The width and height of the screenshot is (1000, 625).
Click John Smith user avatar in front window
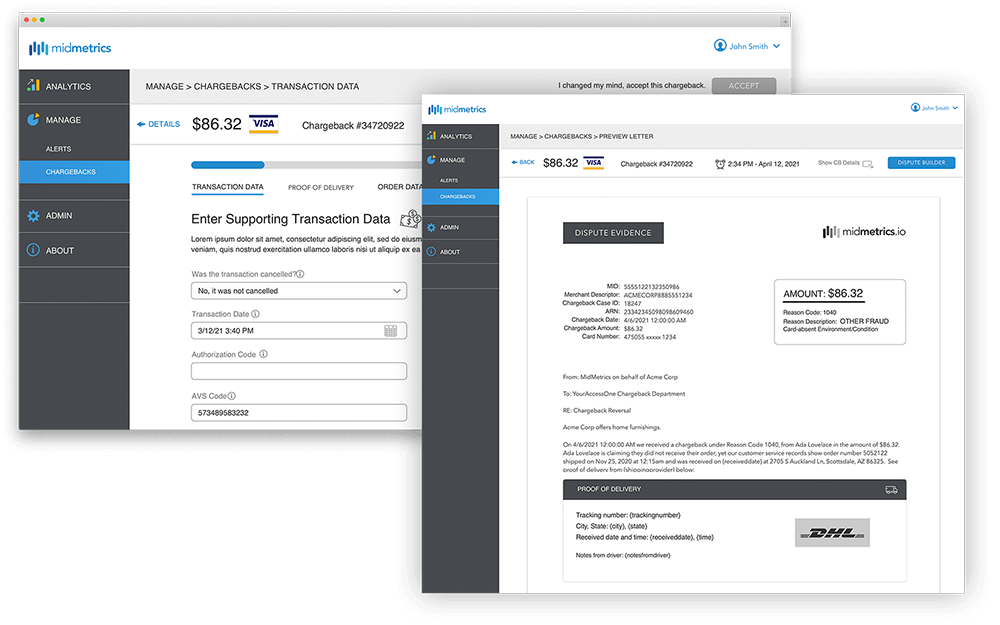pos(915,107)
